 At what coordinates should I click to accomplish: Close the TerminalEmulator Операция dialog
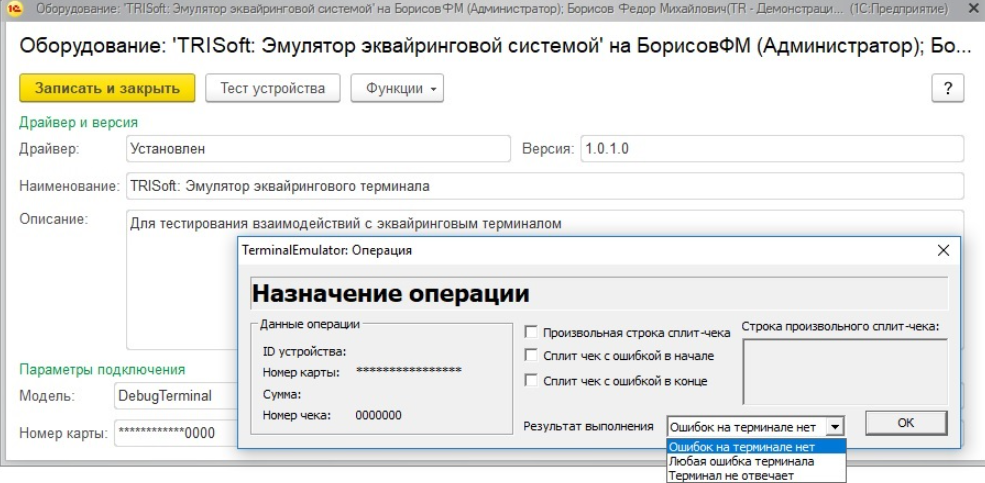[943, 250]
